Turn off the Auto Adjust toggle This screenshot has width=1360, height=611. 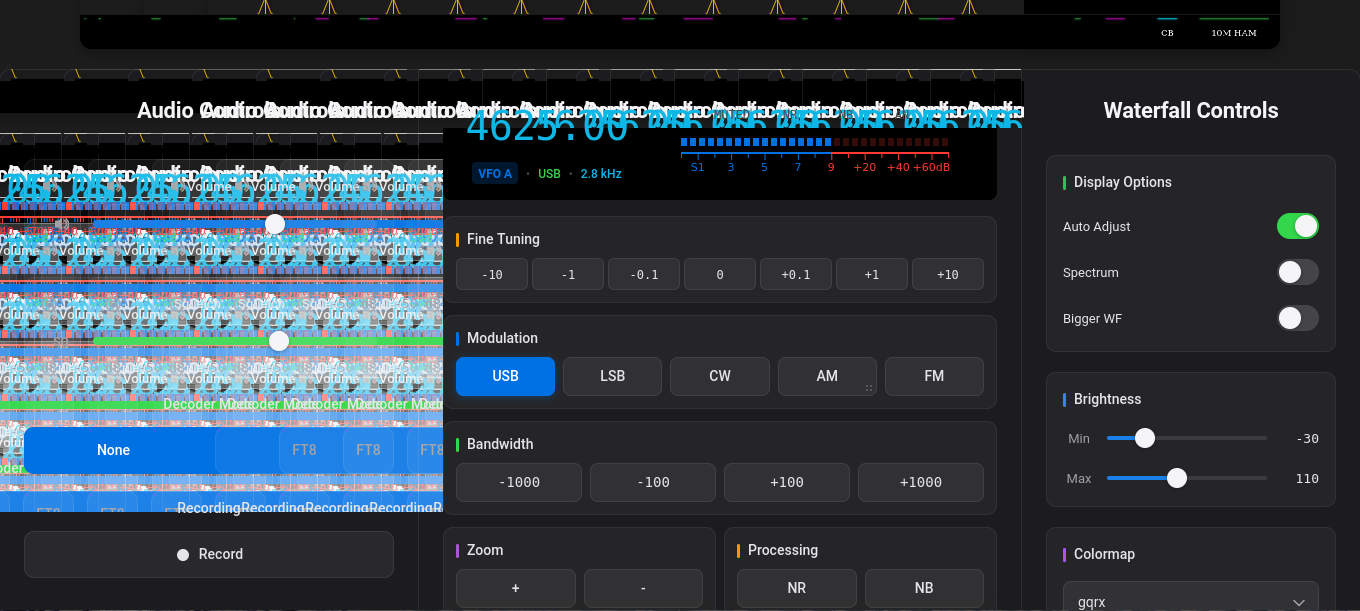point(1297,226)
